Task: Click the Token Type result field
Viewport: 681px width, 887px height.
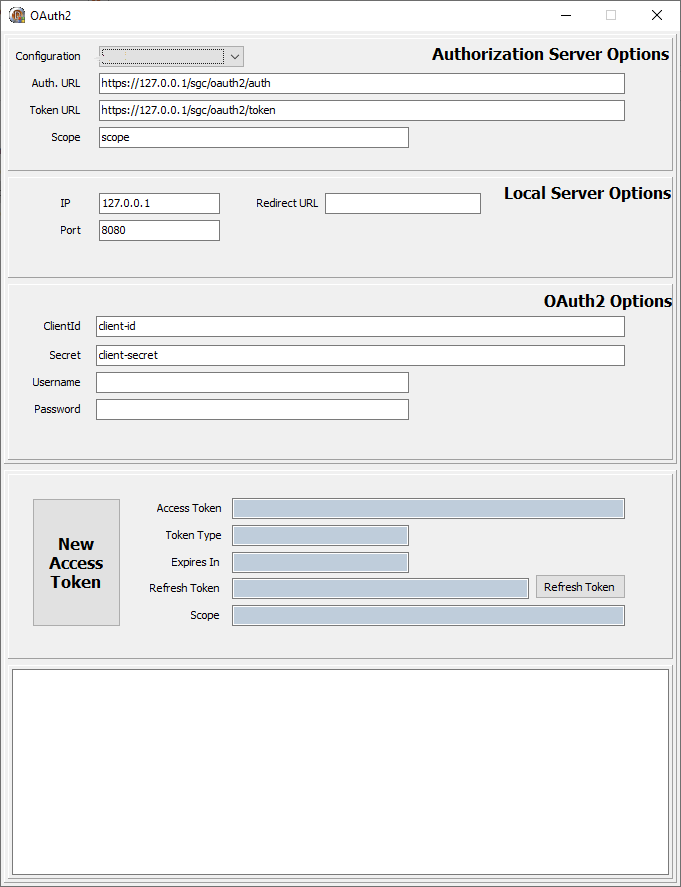Action: coord(320,535)
